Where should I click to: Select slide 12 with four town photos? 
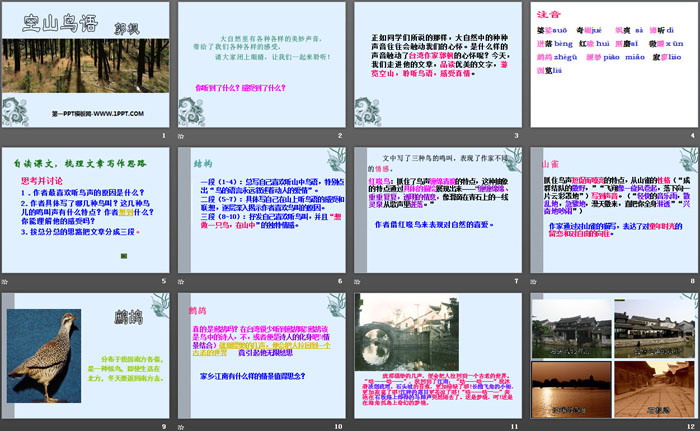click(x=614, y=356)
